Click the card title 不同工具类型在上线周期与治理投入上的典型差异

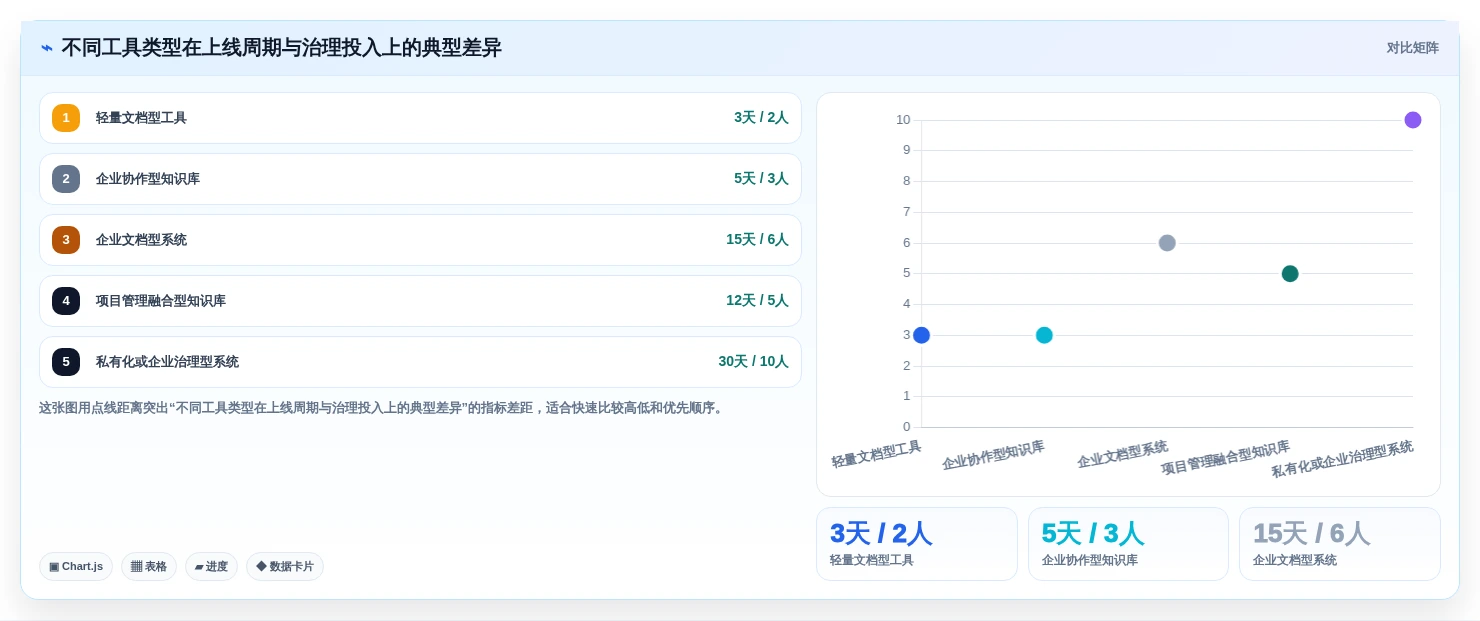point(281,48)
